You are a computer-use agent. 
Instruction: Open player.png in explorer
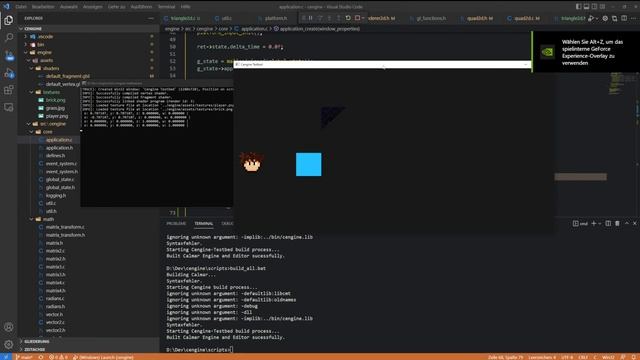[x=57, y=116]
